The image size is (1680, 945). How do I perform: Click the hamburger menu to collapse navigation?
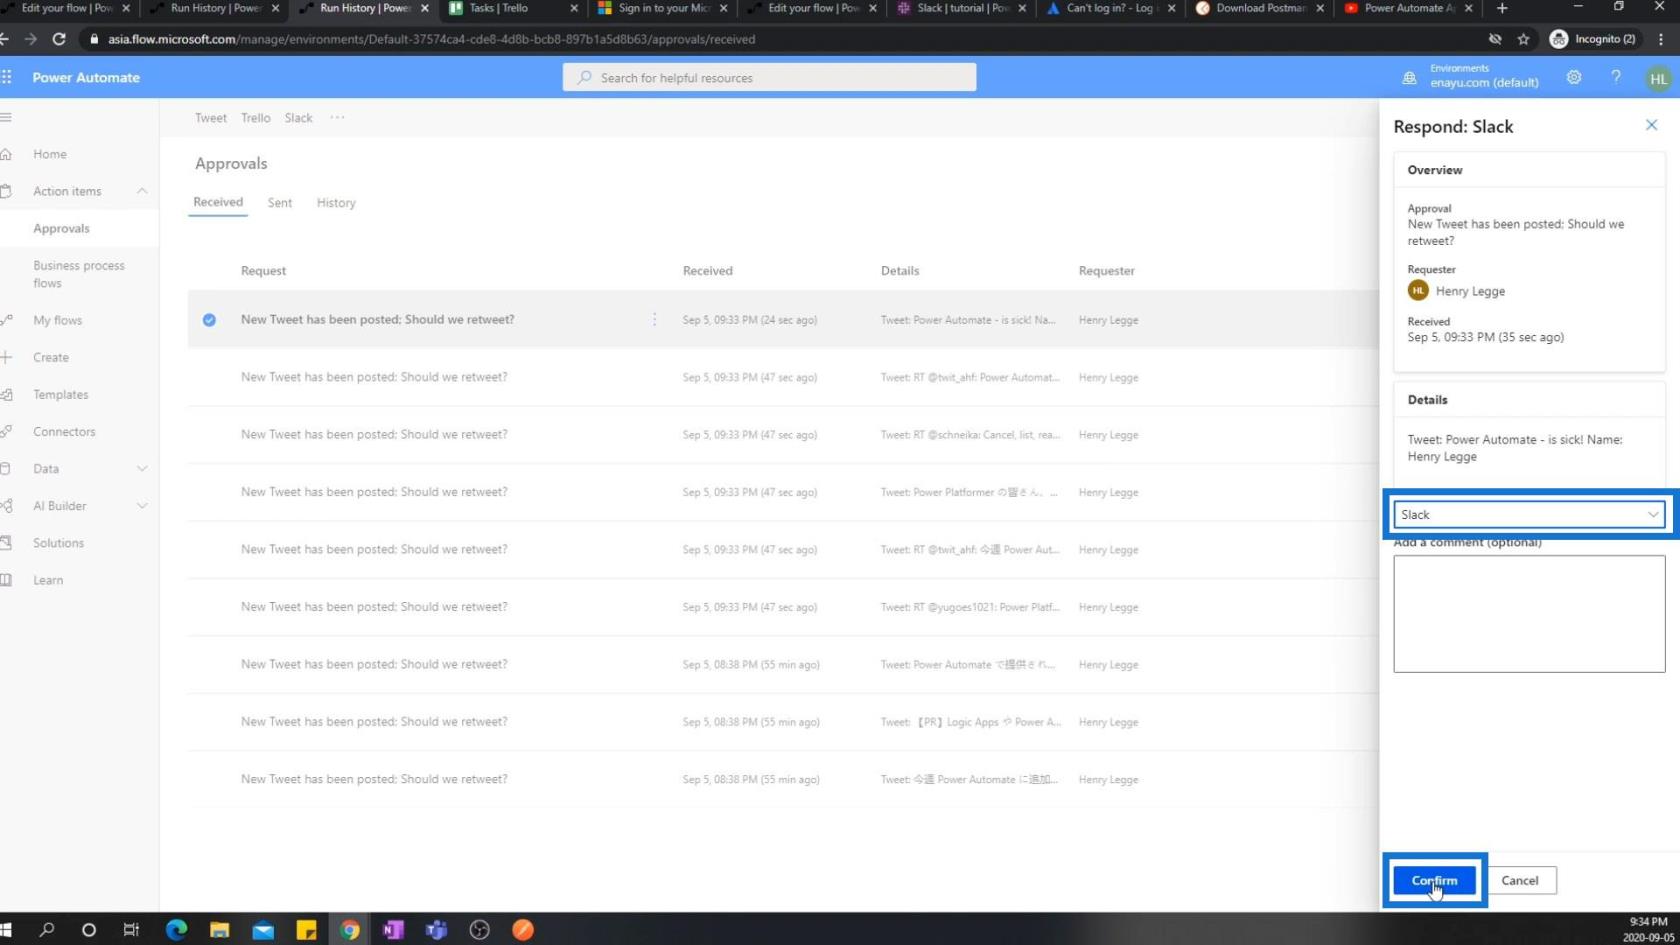pyautogui.click(x=6, y=117)
